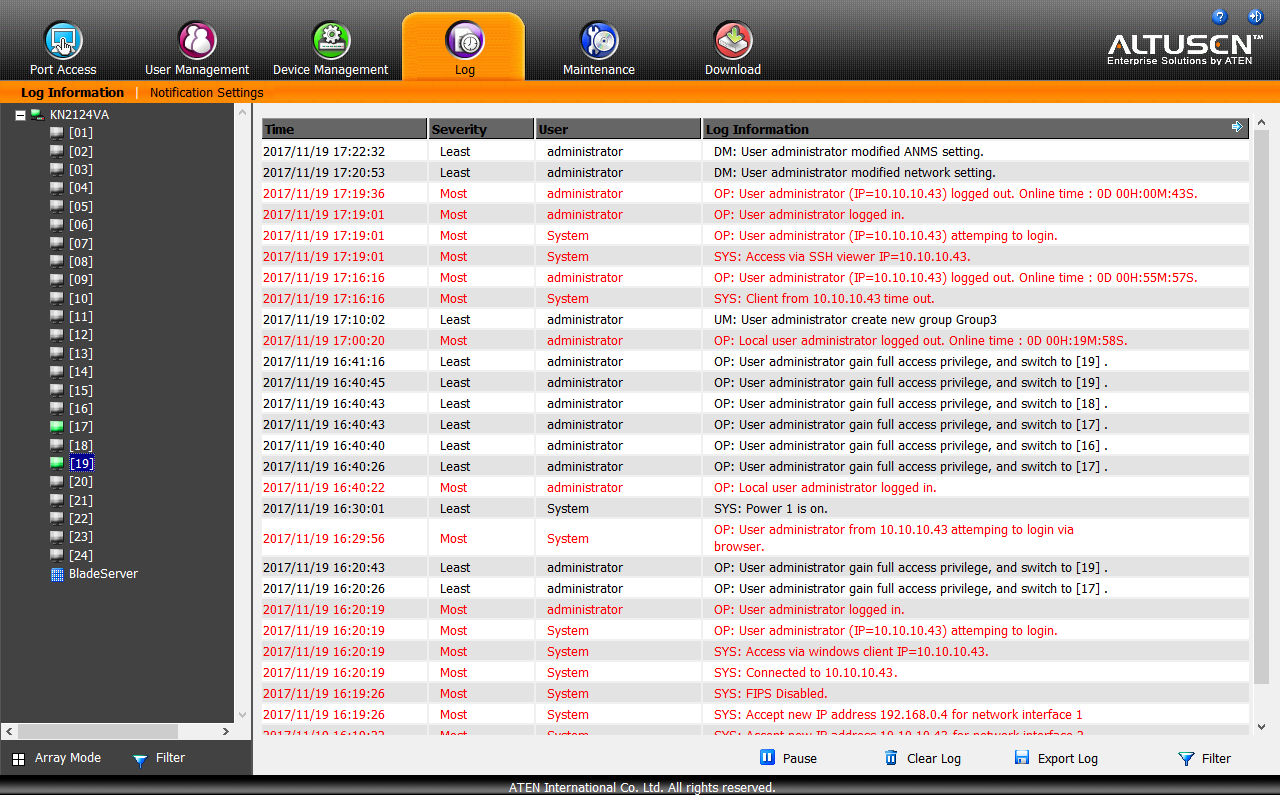Open the Download icon
1280x800 pixels.
click(x=733, y=41)
